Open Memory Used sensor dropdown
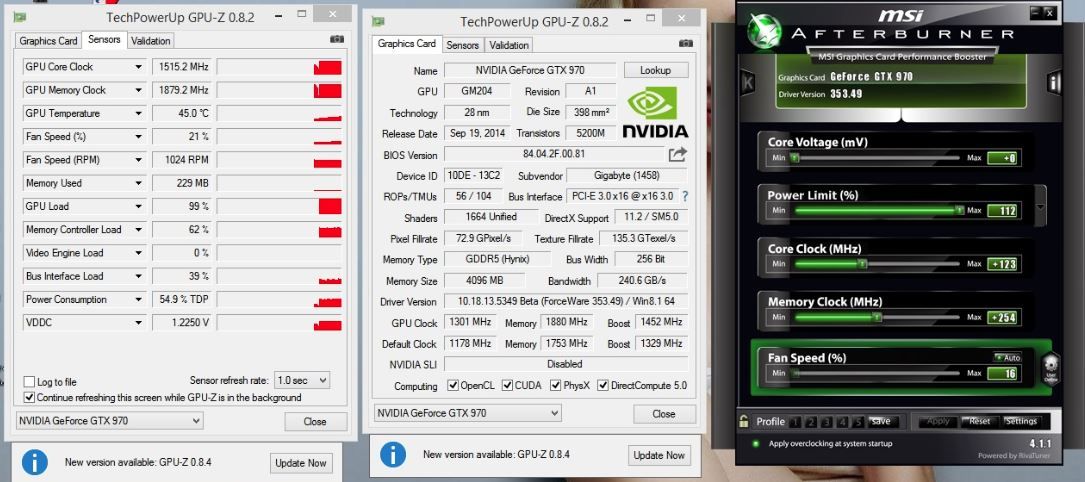Screen dimensions: 1085x482 138,183
